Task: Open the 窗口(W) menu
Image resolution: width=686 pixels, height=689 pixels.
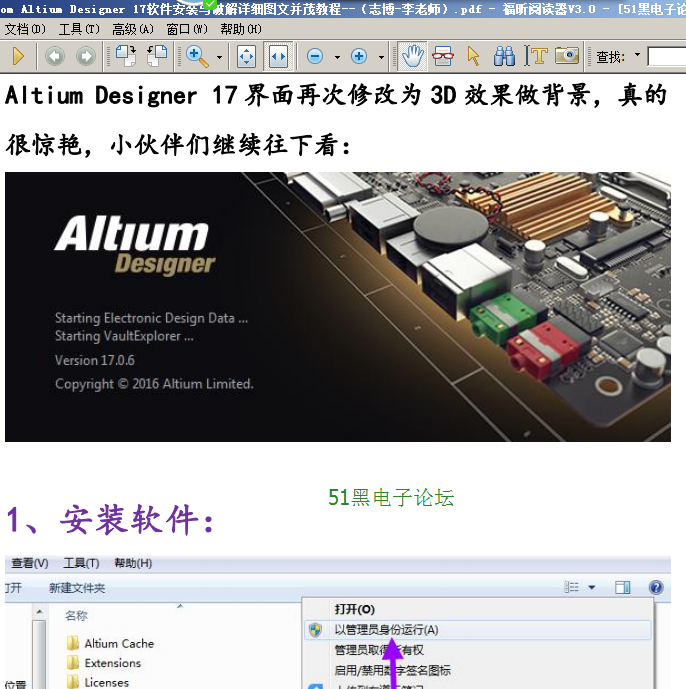Action: coord(187,29)
